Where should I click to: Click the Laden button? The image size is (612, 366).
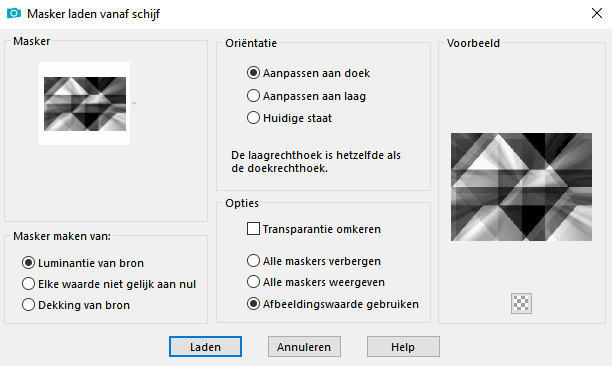pyautogui.click(x=205, y=346)
